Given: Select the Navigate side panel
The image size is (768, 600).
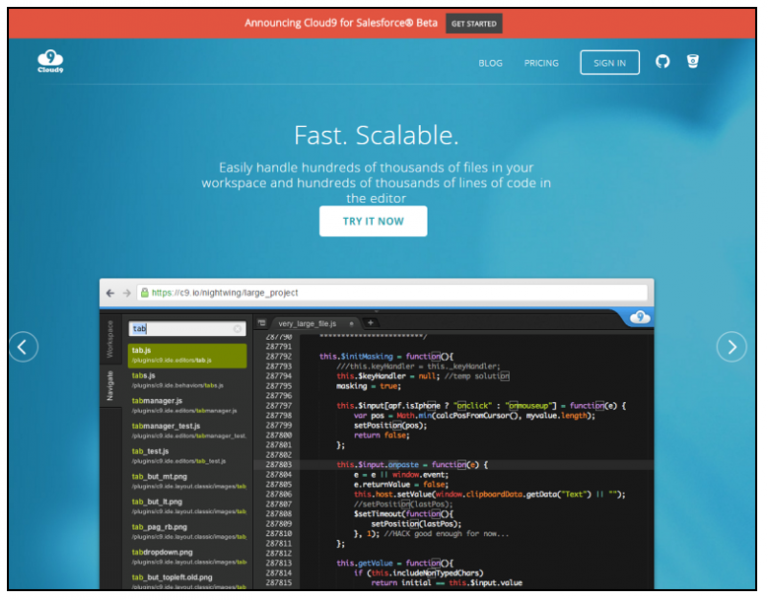Looking at the screenshot, I should pos(110,384).
